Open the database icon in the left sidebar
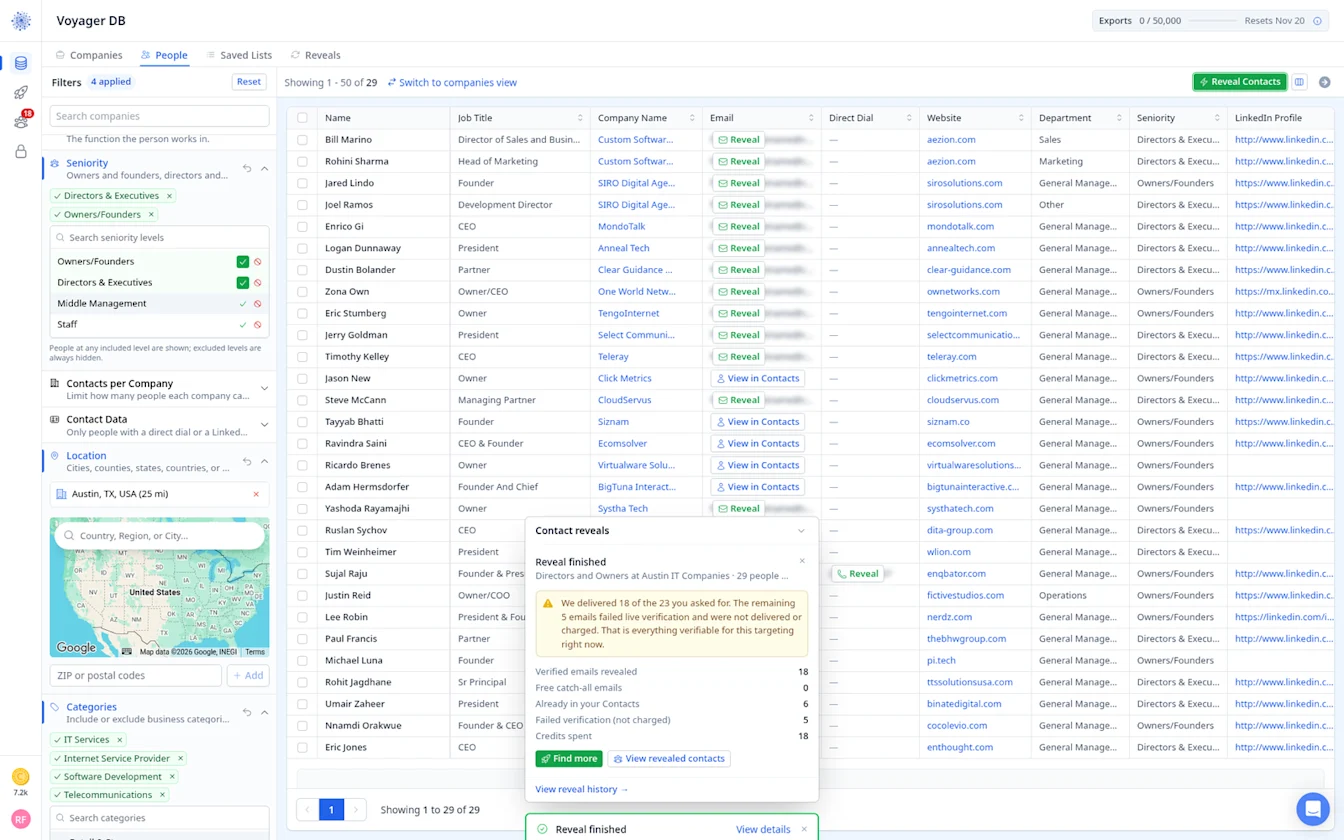The image size is (1344, 840). (21, 64)
